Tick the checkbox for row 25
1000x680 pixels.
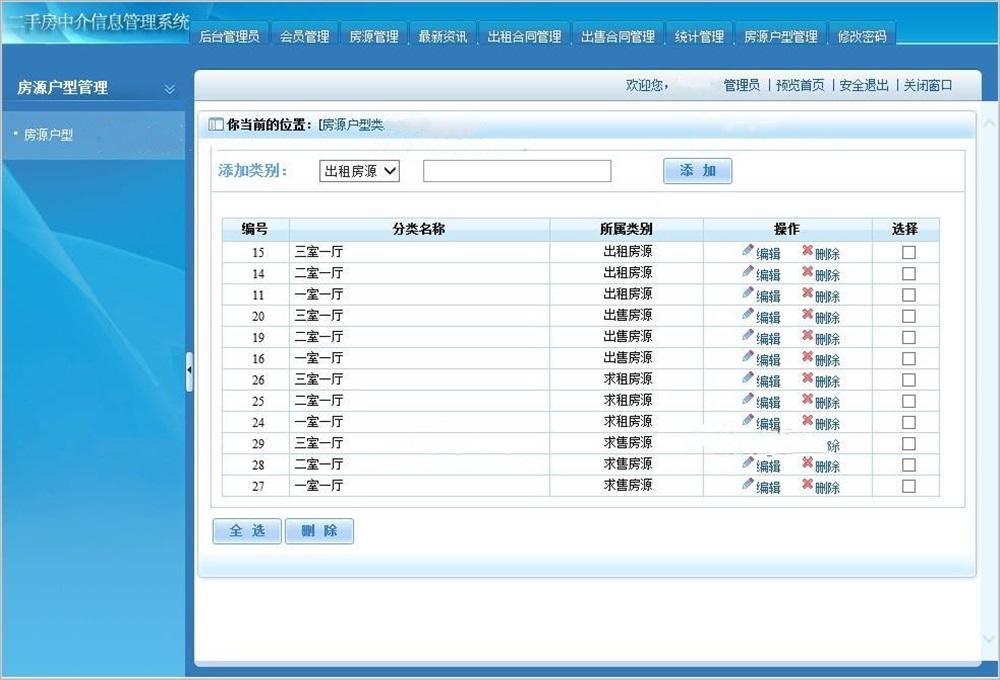[x=909, y=401]
